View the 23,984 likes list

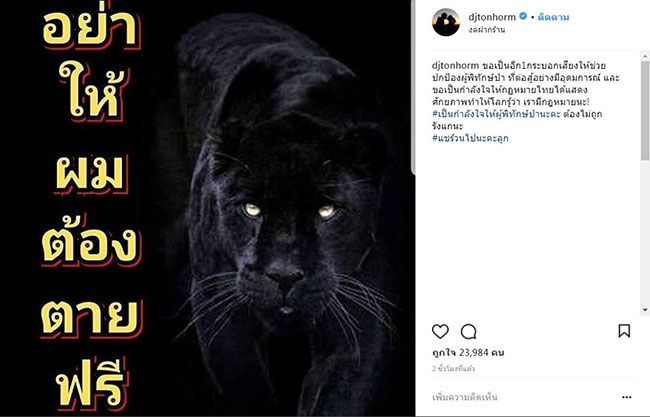click(468, 353)
